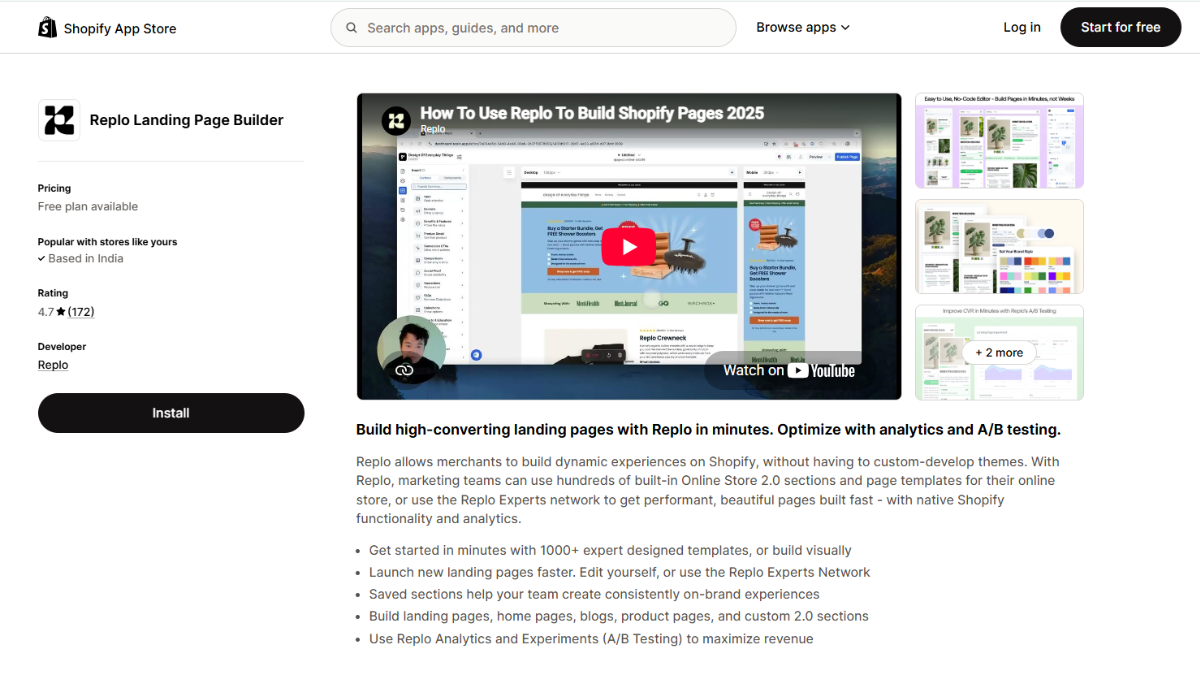
Task: Install the Replo app
Action: point(171,413)
